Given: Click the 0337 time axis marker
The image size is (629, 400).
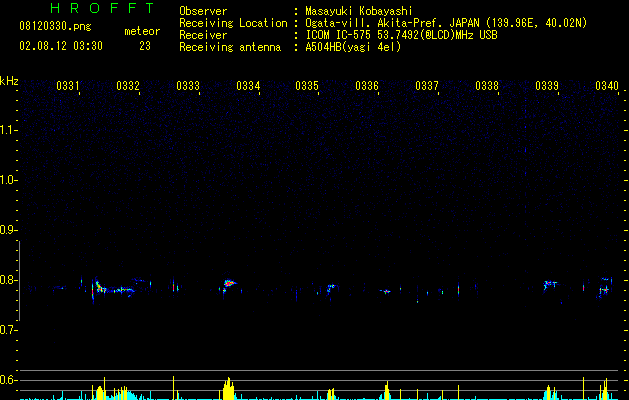Looking at the screenshot, I should [427, 86].
